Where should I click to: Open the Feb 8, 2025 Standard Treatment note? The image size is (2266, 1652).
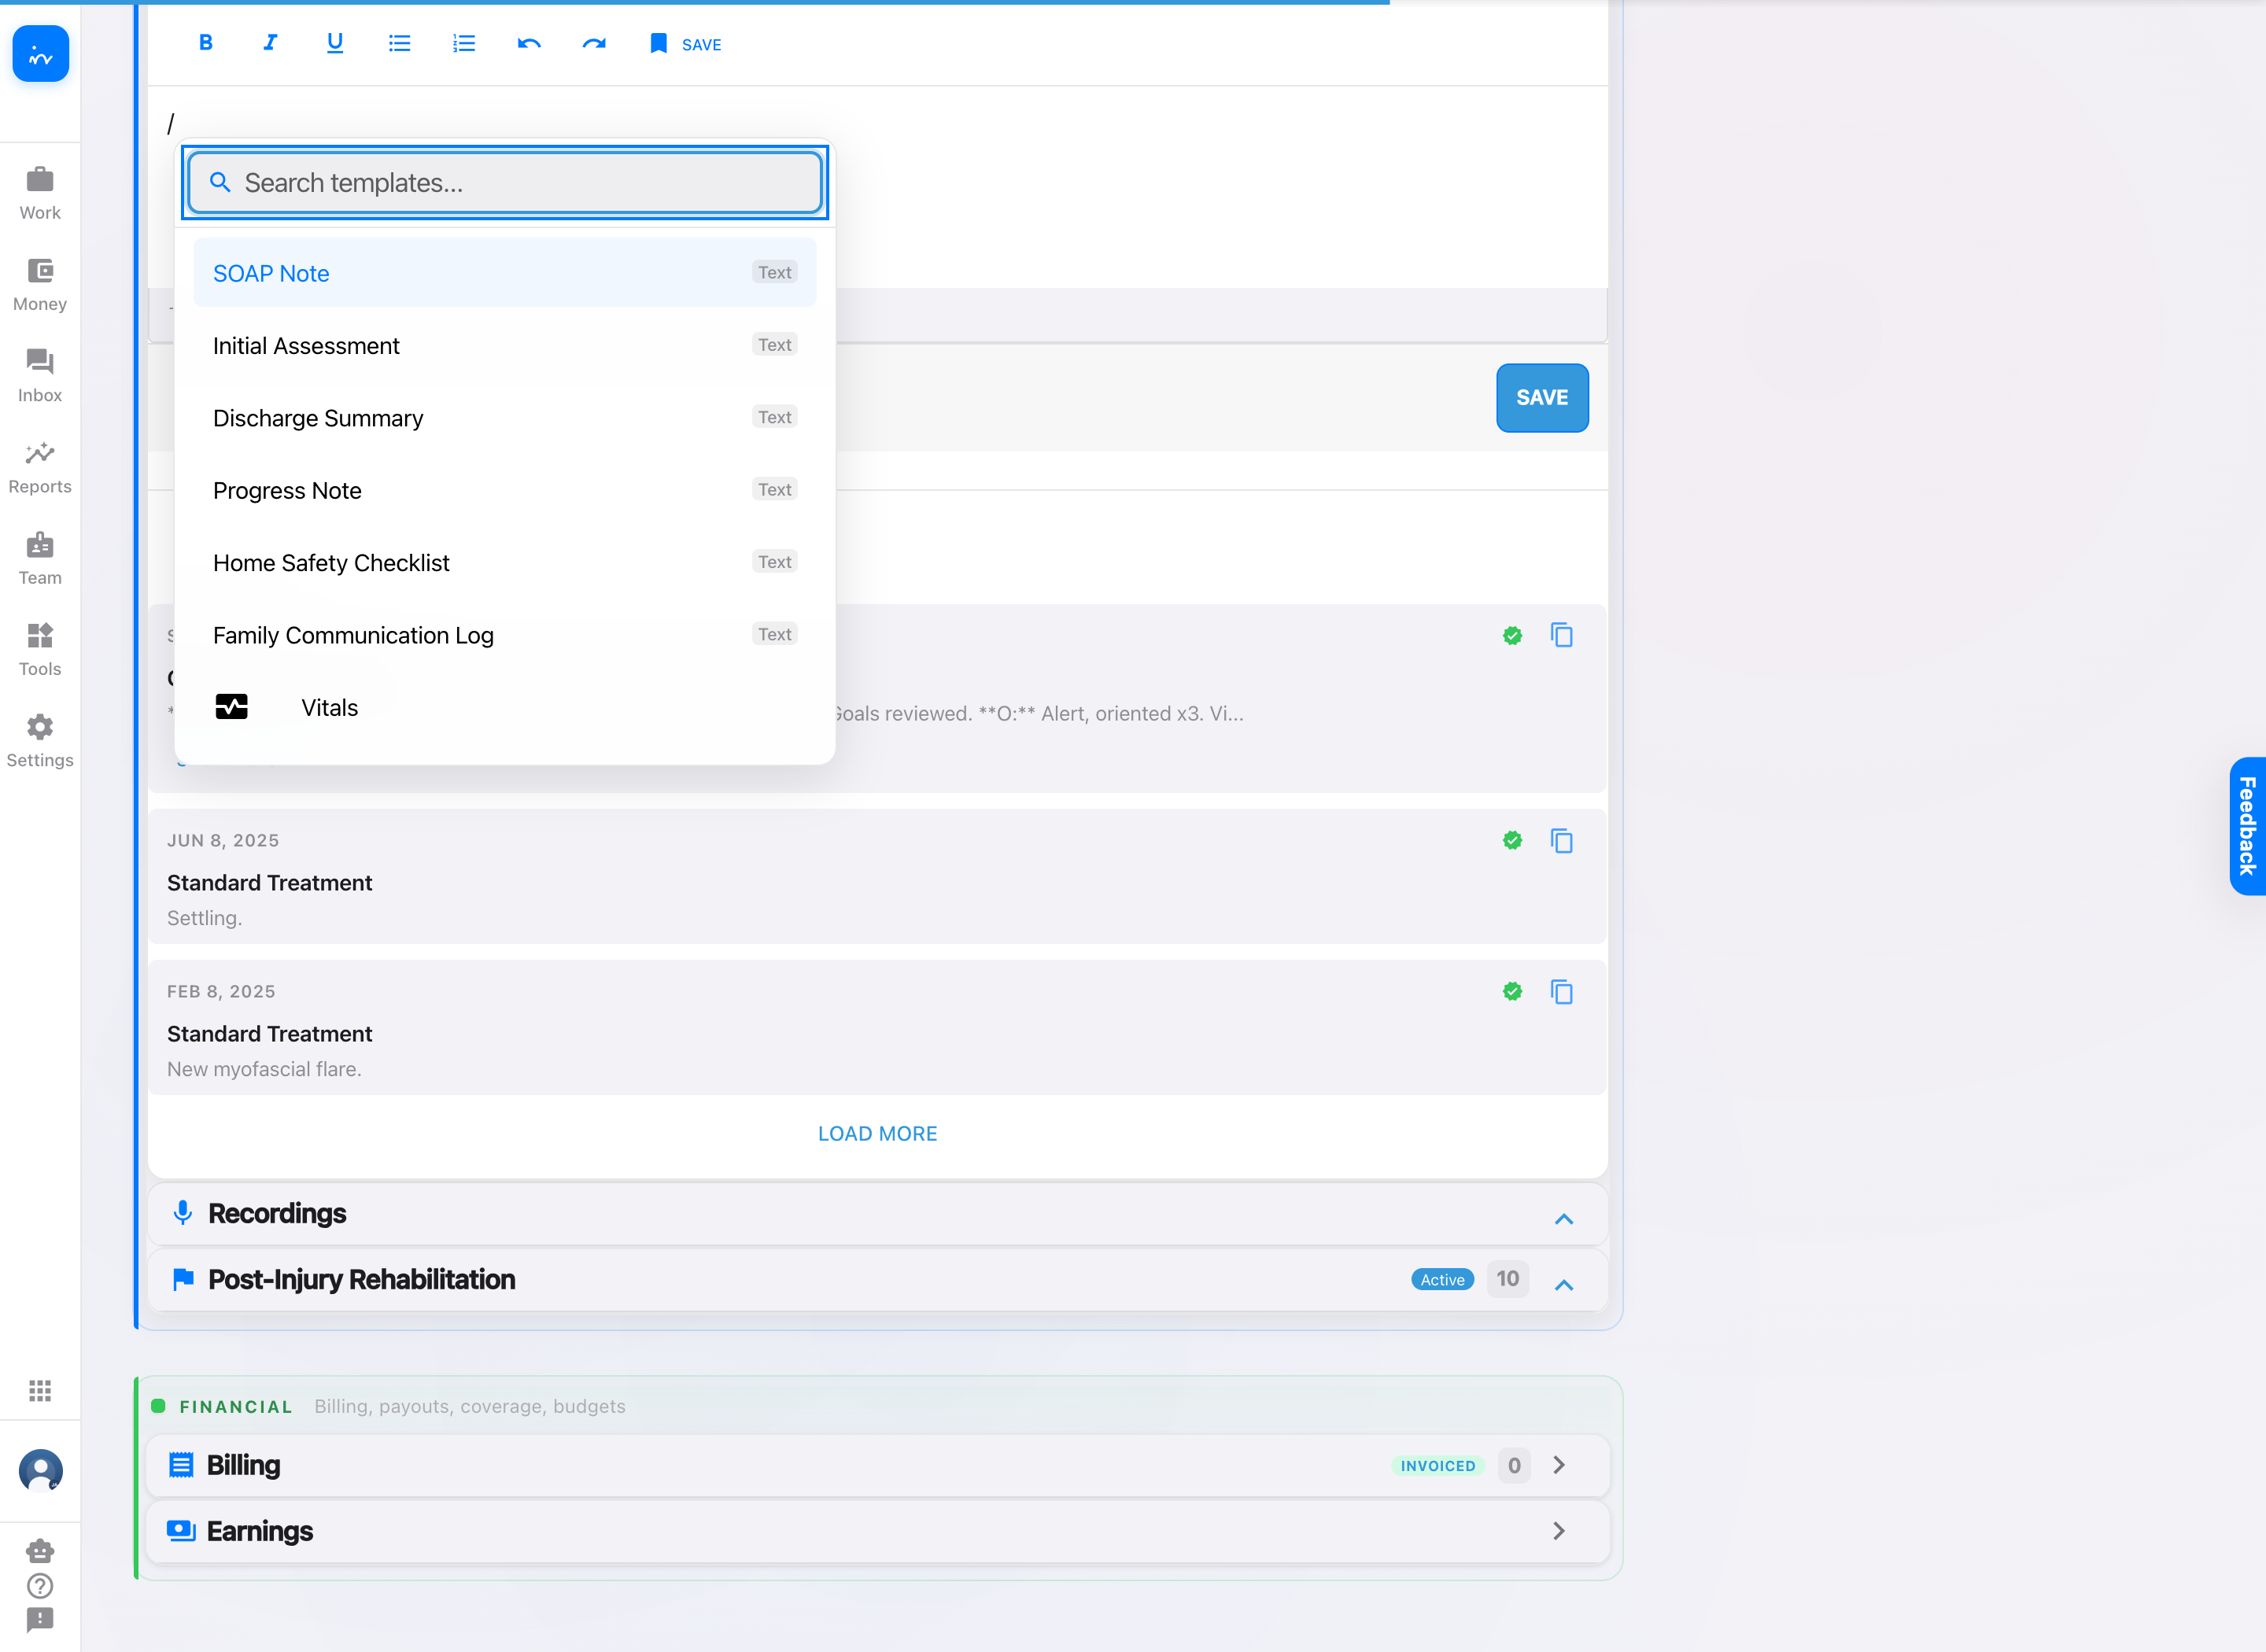pos(877,1028)
